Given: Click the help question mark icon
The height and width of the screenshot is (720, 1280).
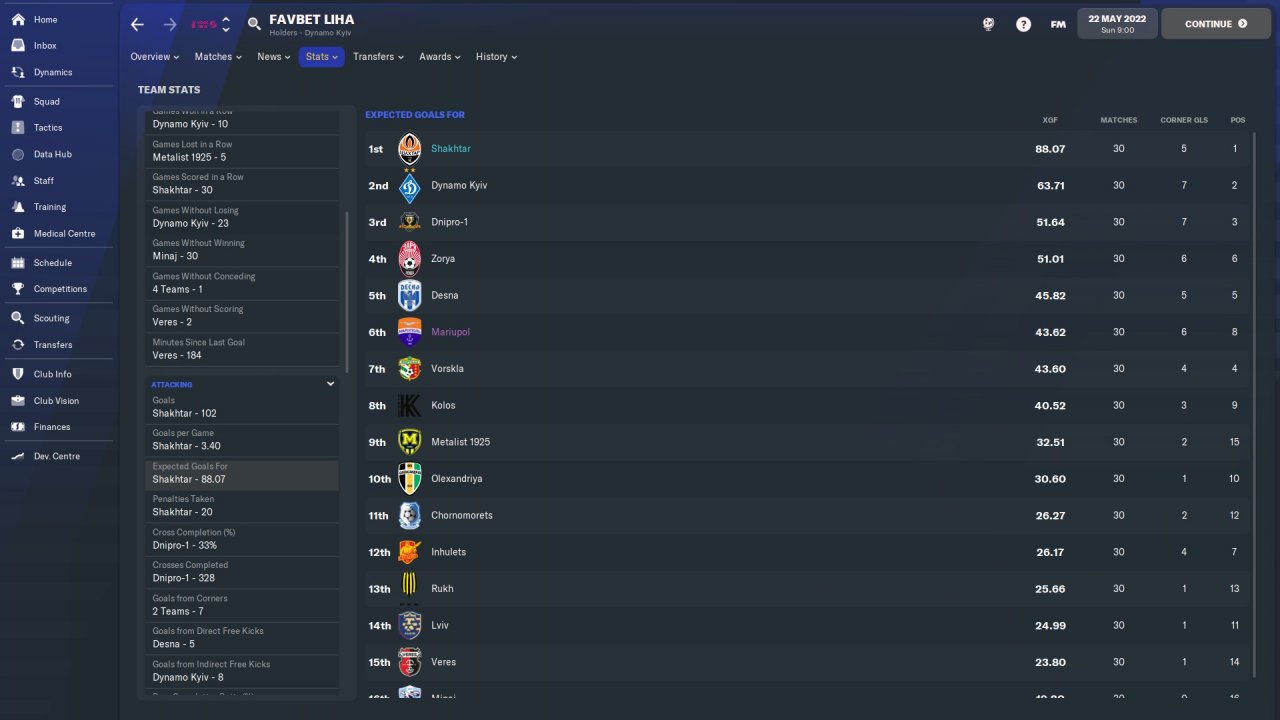Looking at the screenshot, I should [x=1023, y=24].
